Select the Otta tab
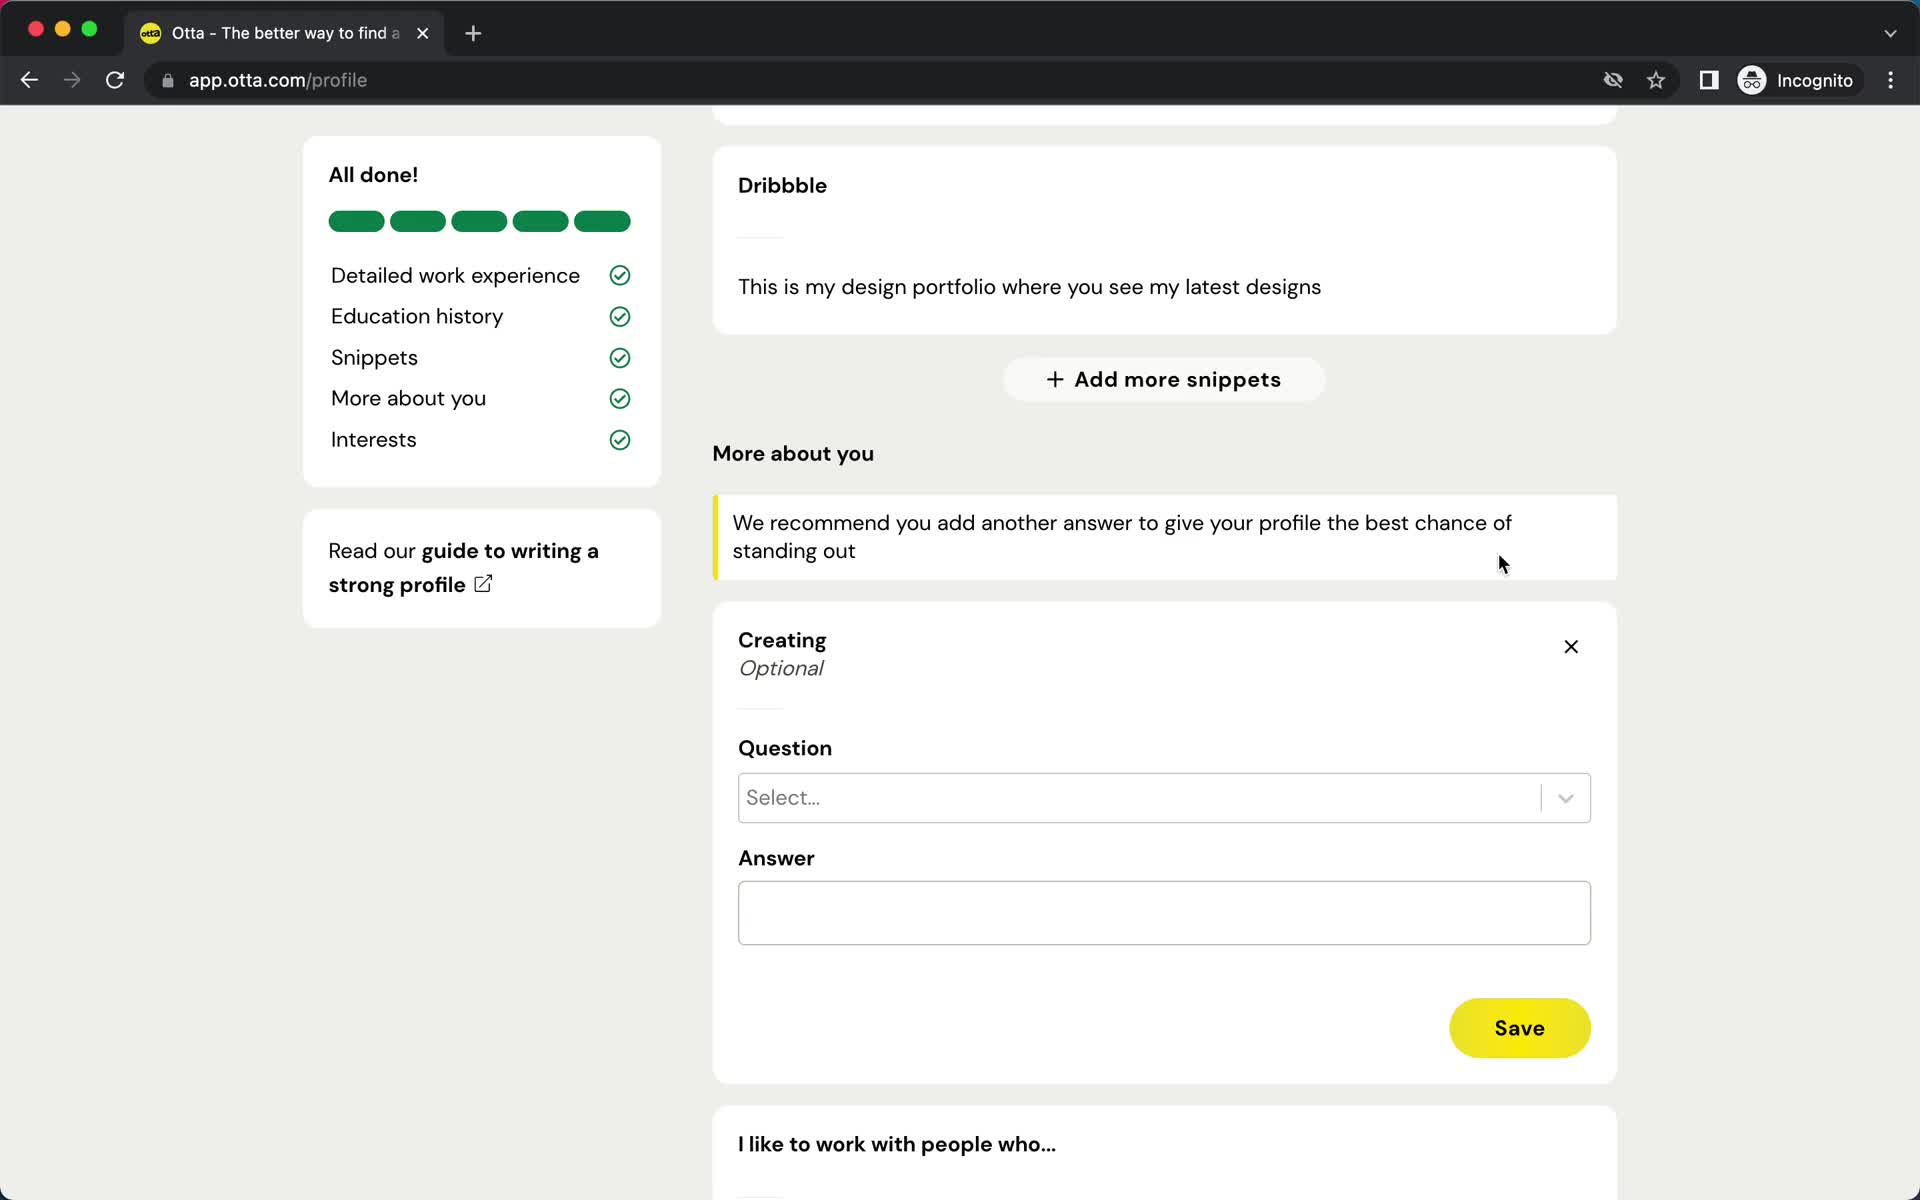The width and height of the screenshot is (1920, 1200). (285, 33)
